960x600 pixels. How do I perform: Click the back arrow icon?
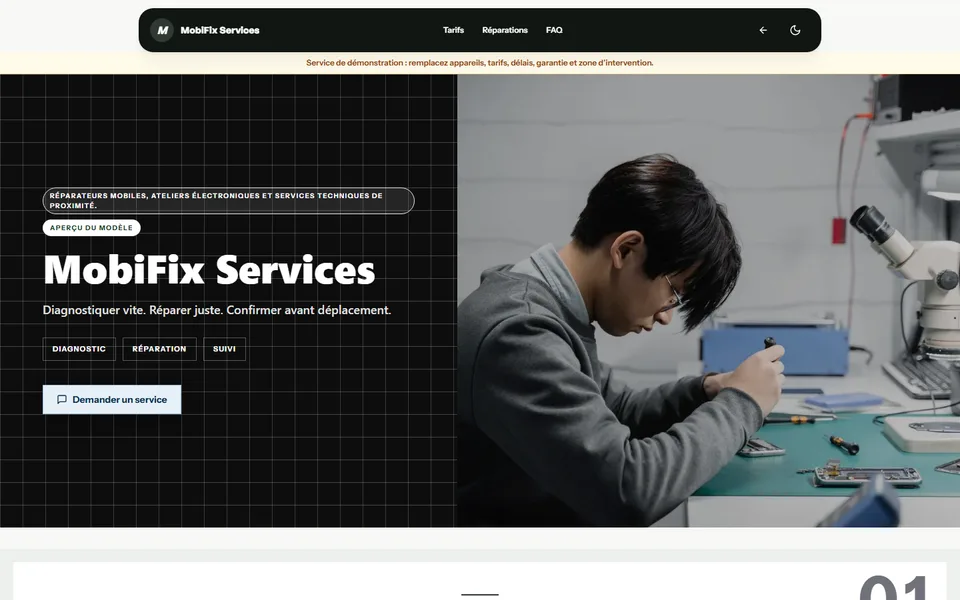(763, 30)
